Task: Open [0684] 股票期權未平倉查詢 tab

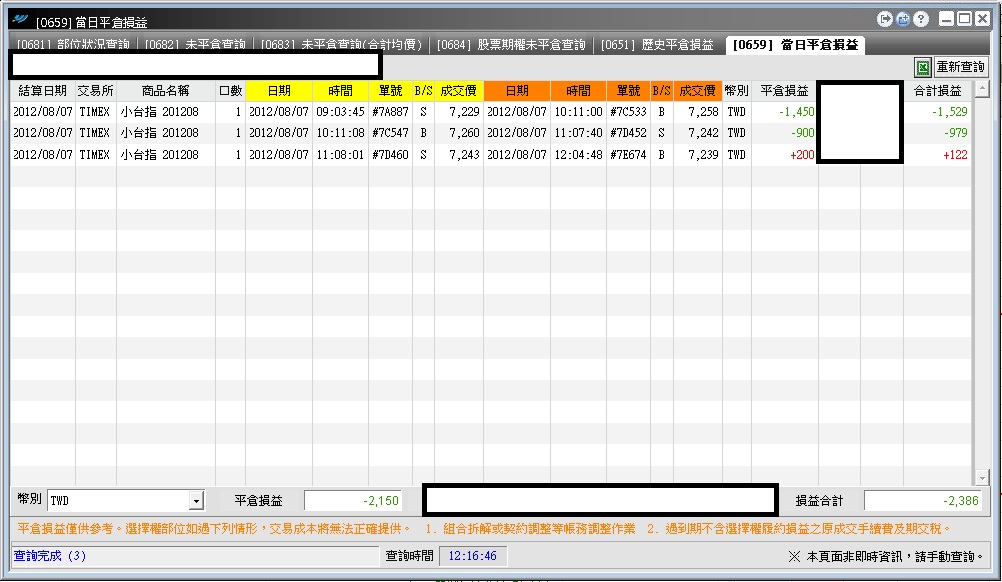Action: [511, 44]
